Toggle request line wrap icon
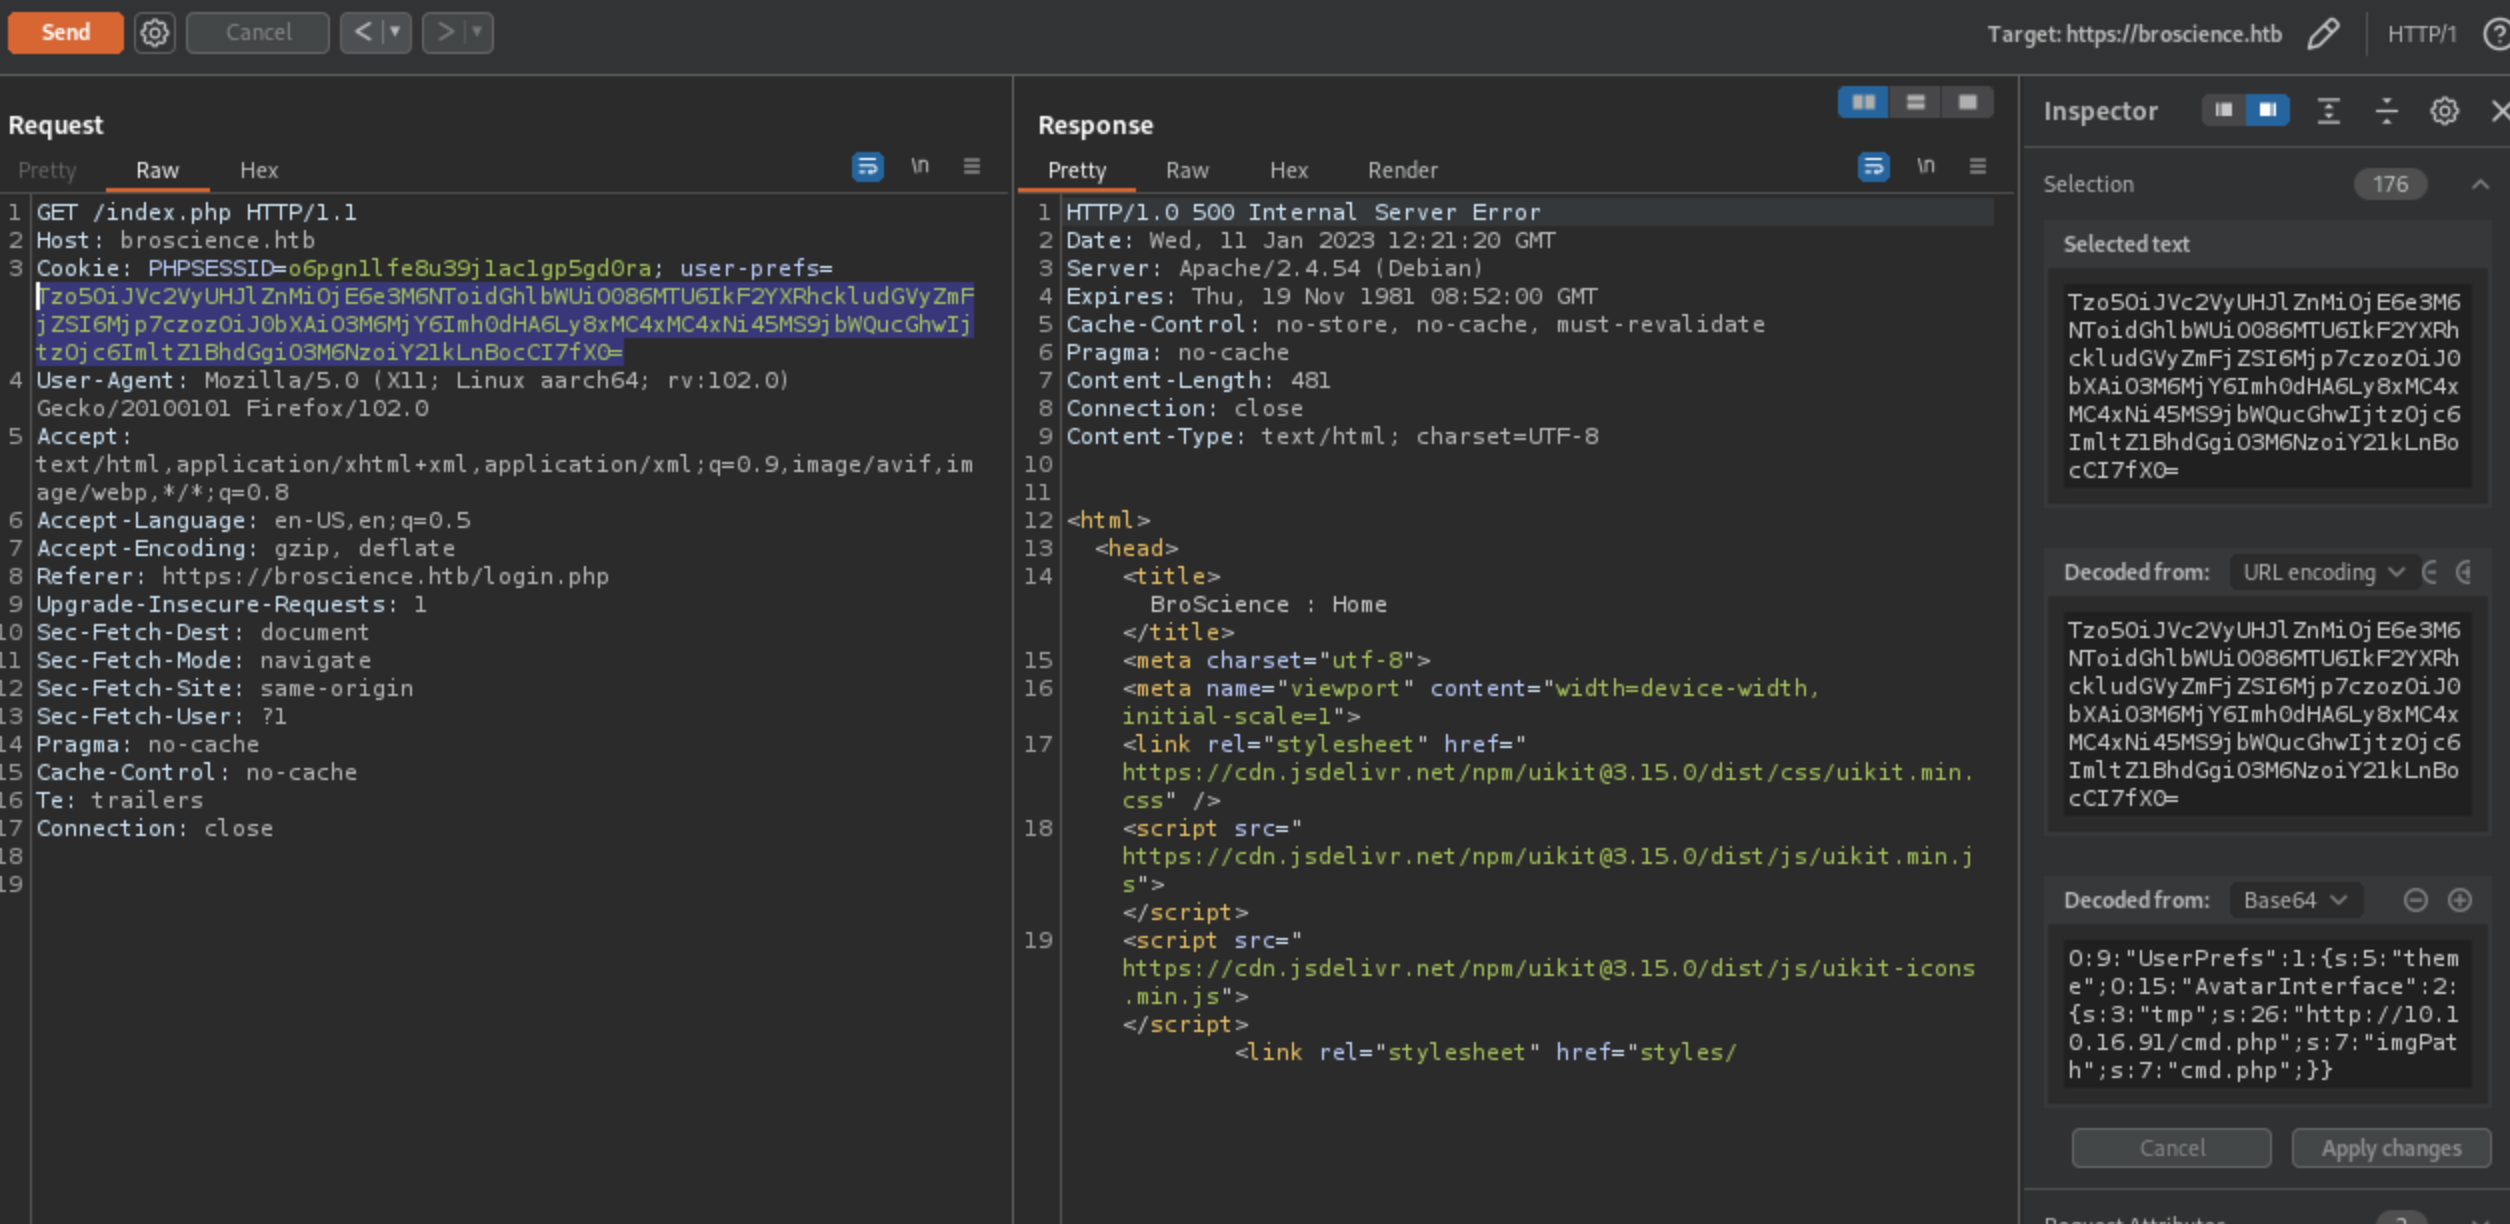 coord(867,167)
